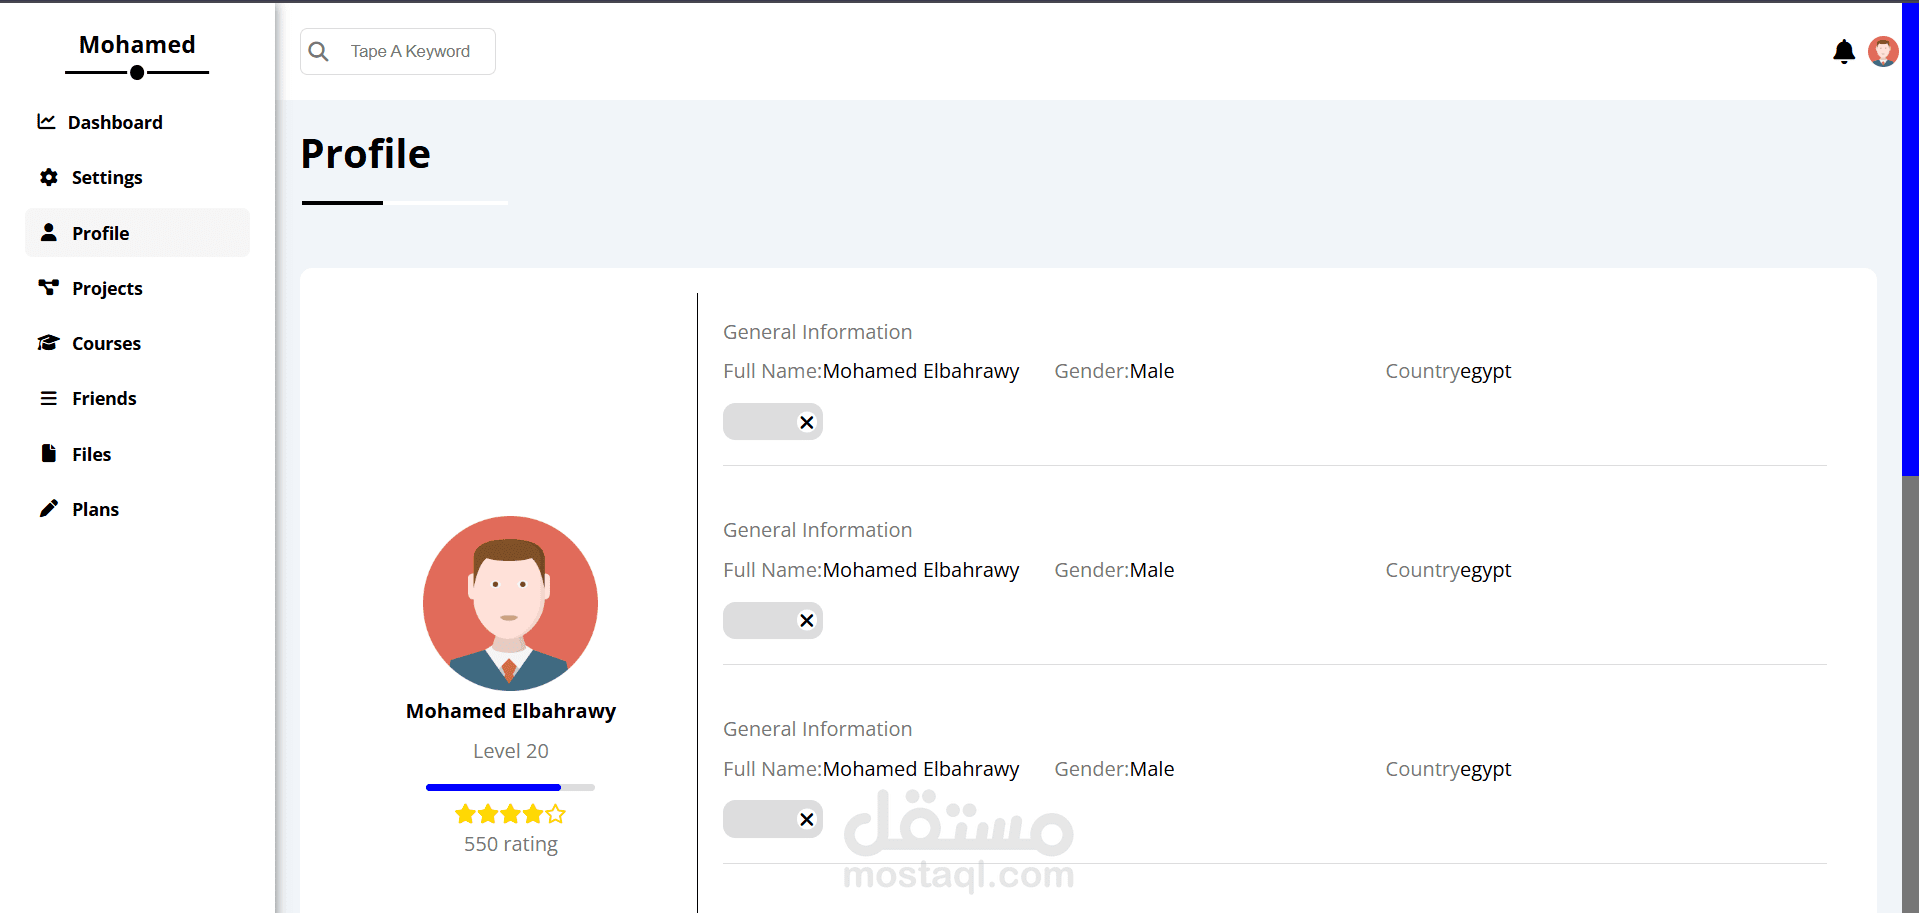Click the Settings gear icon
The height and width of the screenshot is (913, 1919).
[x=48, y=177]
